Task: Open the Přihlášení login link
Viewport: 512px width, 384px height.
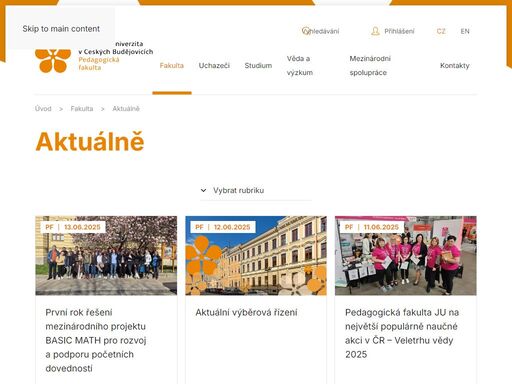Action: pos(392,31)
